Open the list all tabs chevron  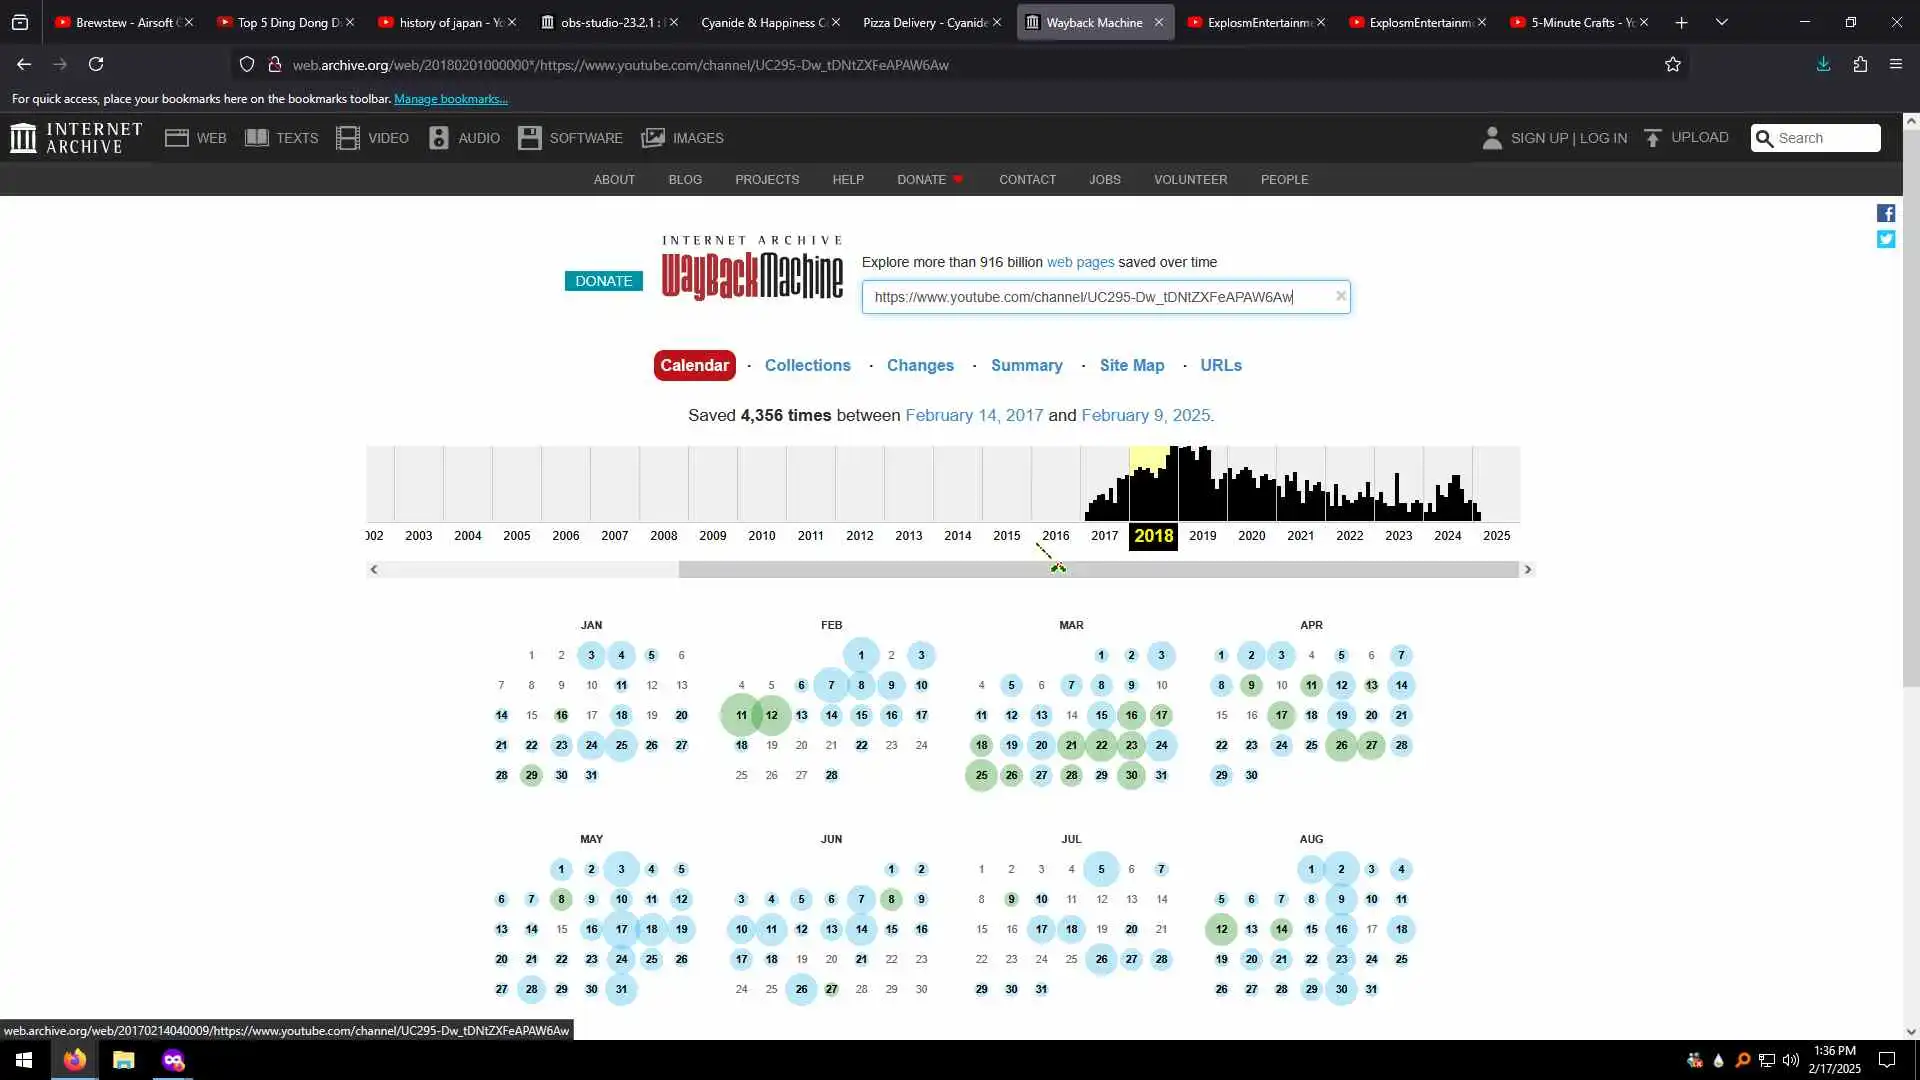1722,22
